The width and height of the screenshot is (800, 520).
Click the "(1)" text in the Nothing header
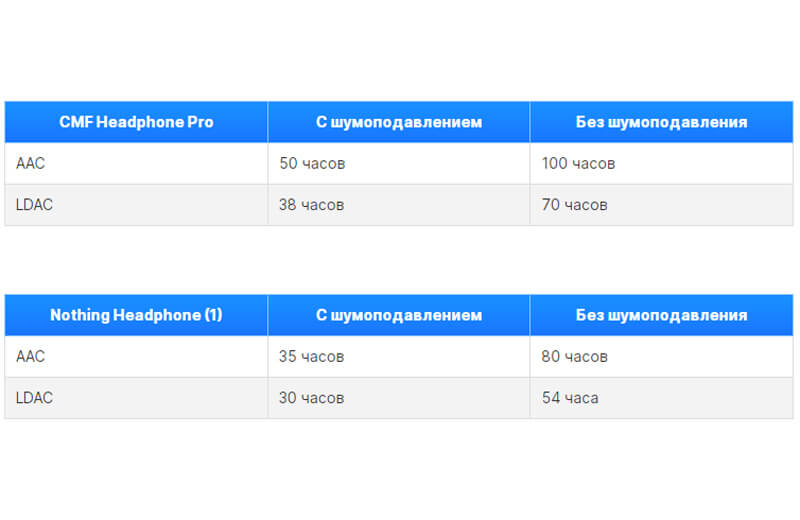[213, 315]
